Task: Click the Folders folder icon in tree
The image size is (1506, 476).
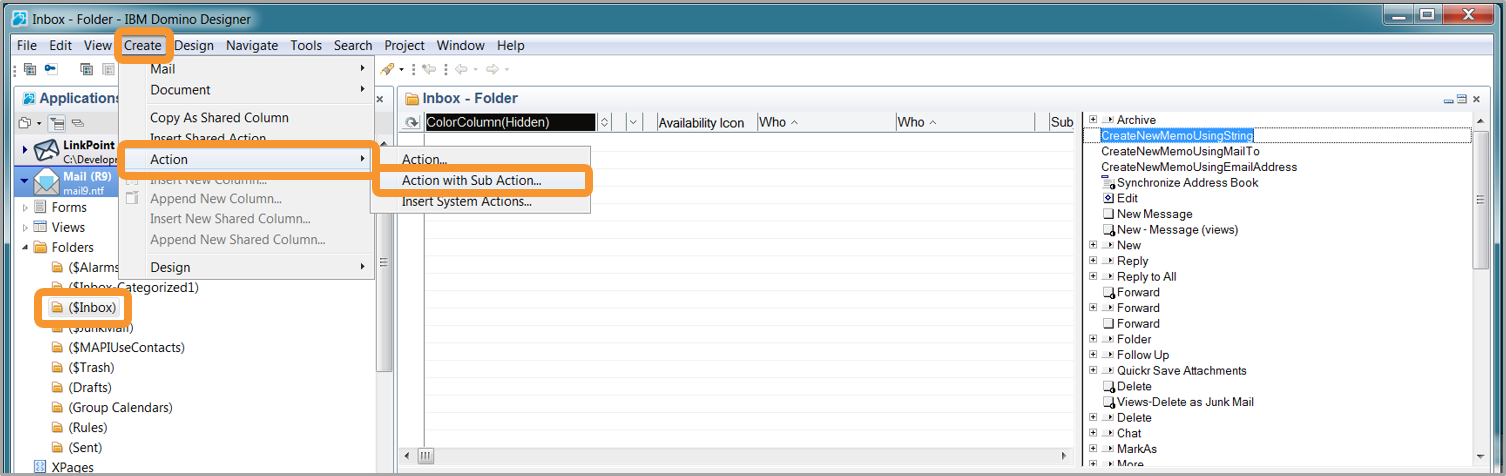Action: [x=41, y=247]
